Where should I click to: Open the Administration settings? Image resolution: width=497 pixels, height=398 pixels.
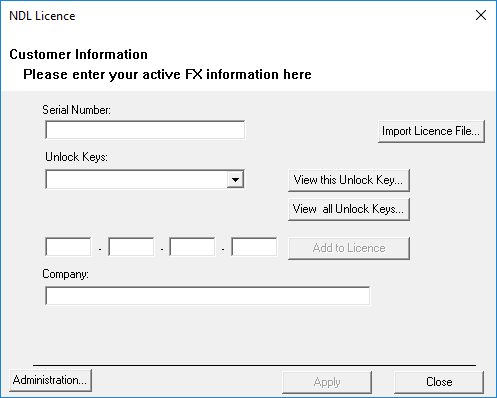50,380
